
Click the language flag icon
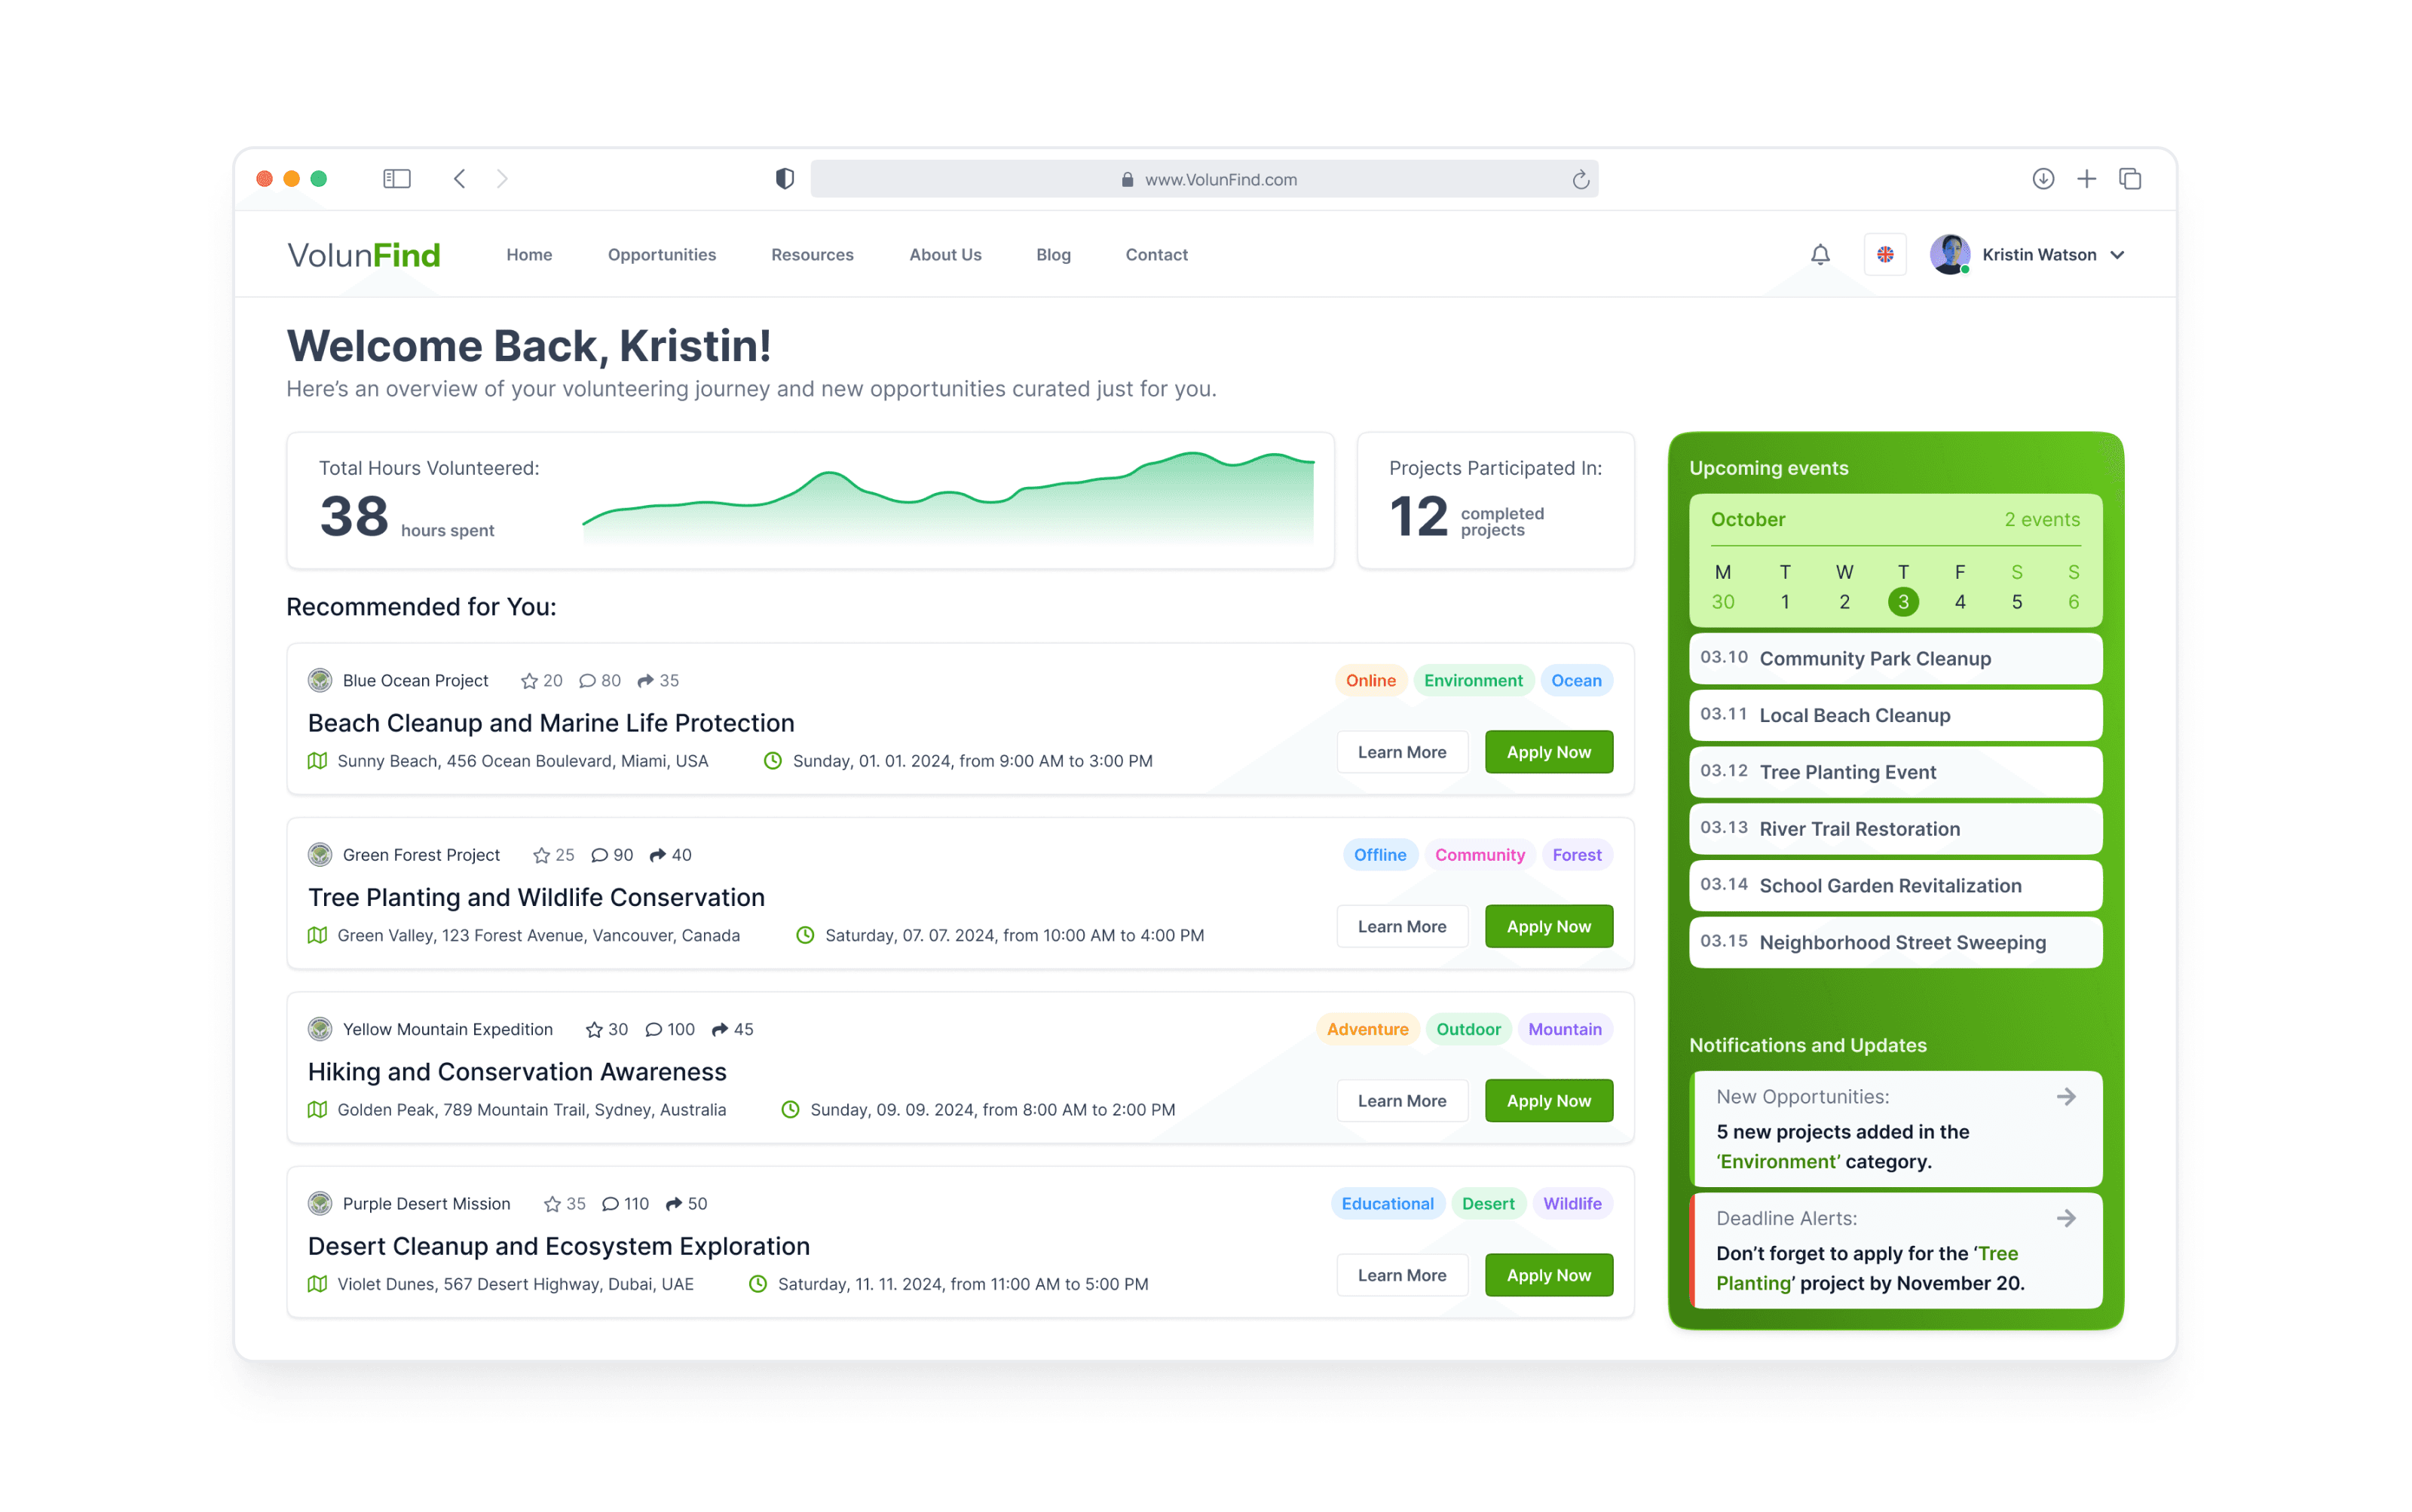(x=1884, y=254)
